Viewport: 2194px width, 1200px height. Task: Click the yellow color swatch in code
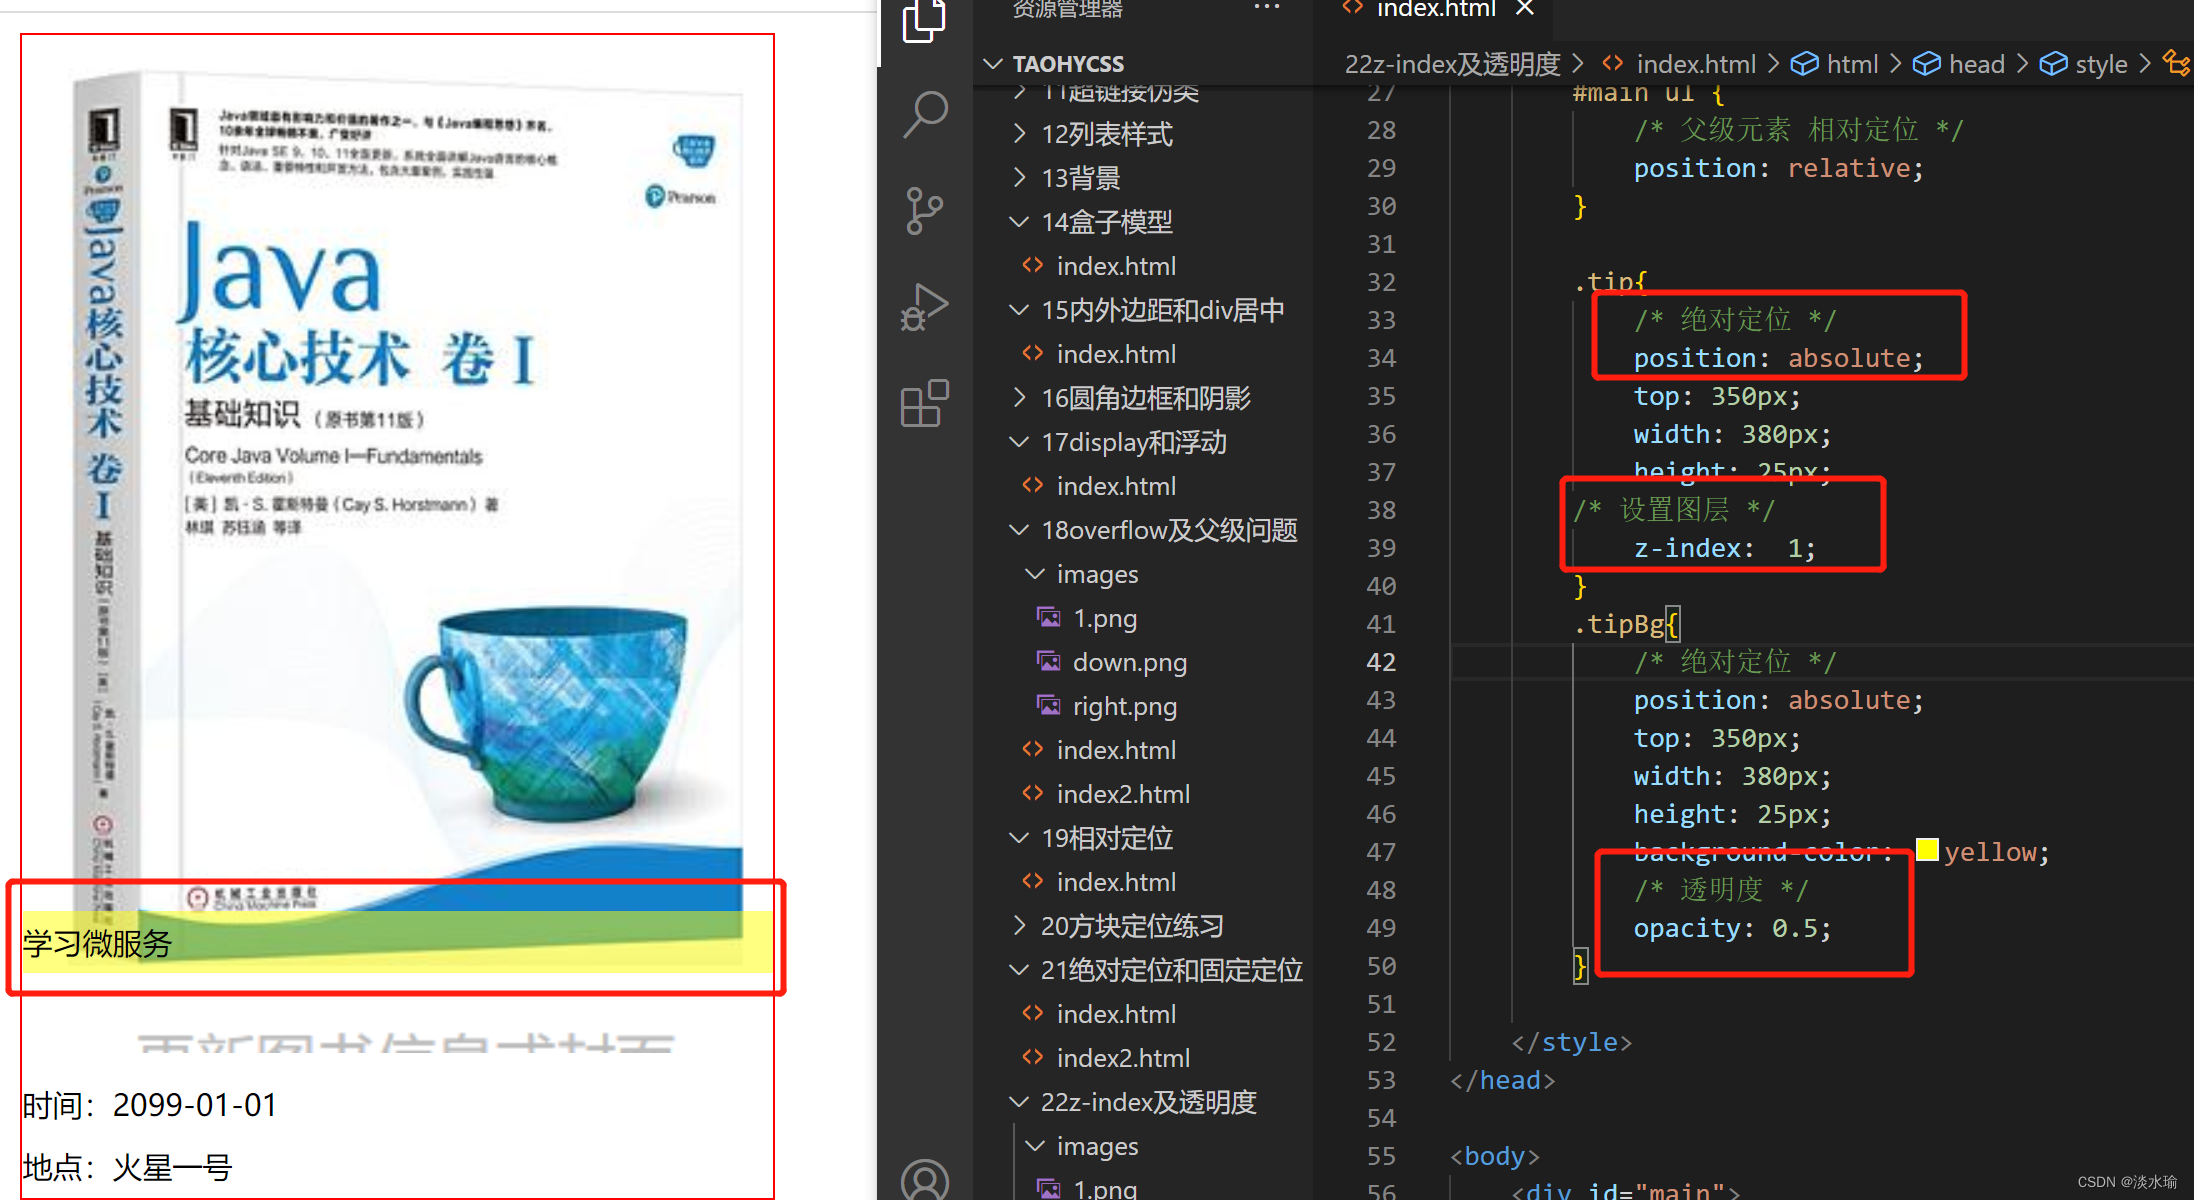[x=1927, y=850]
